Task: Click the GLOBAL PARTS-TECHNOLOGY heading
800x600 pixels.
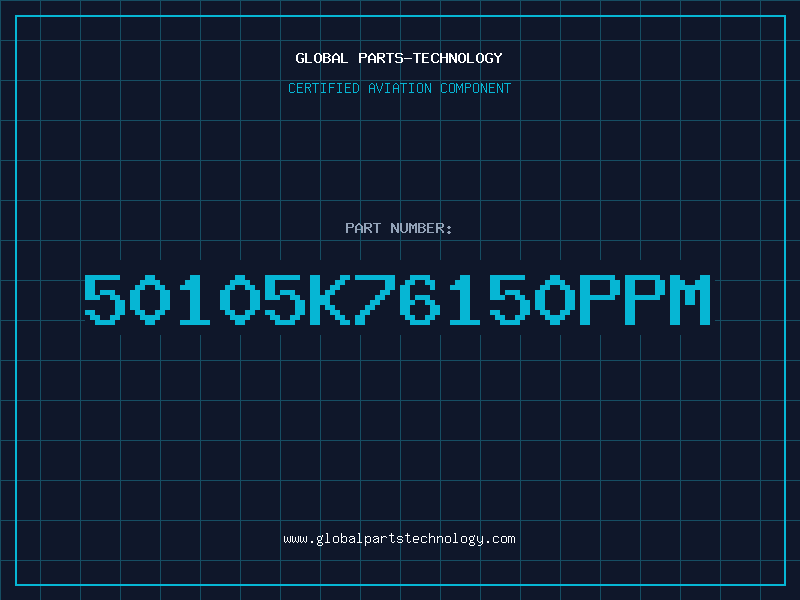Action: [x=399, y=58]
